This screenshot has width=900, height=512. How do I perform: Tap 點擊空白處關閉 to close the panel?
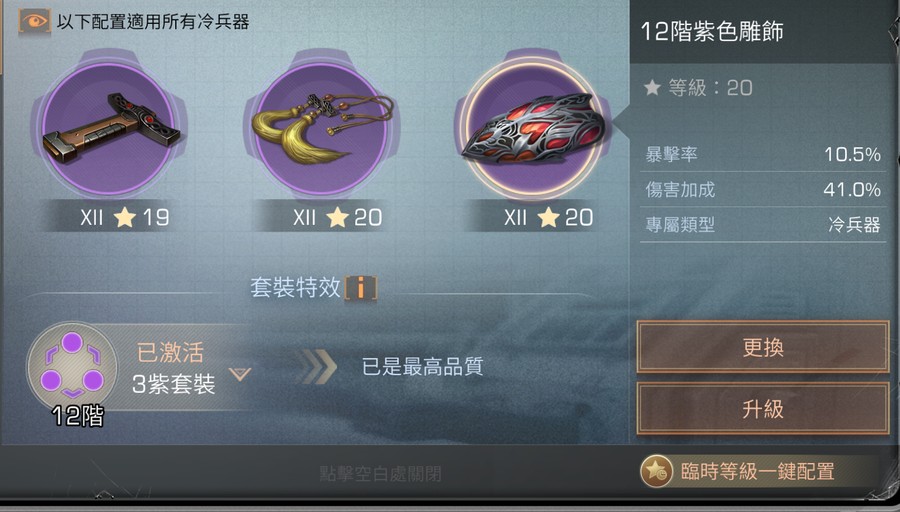pos(381,474)
